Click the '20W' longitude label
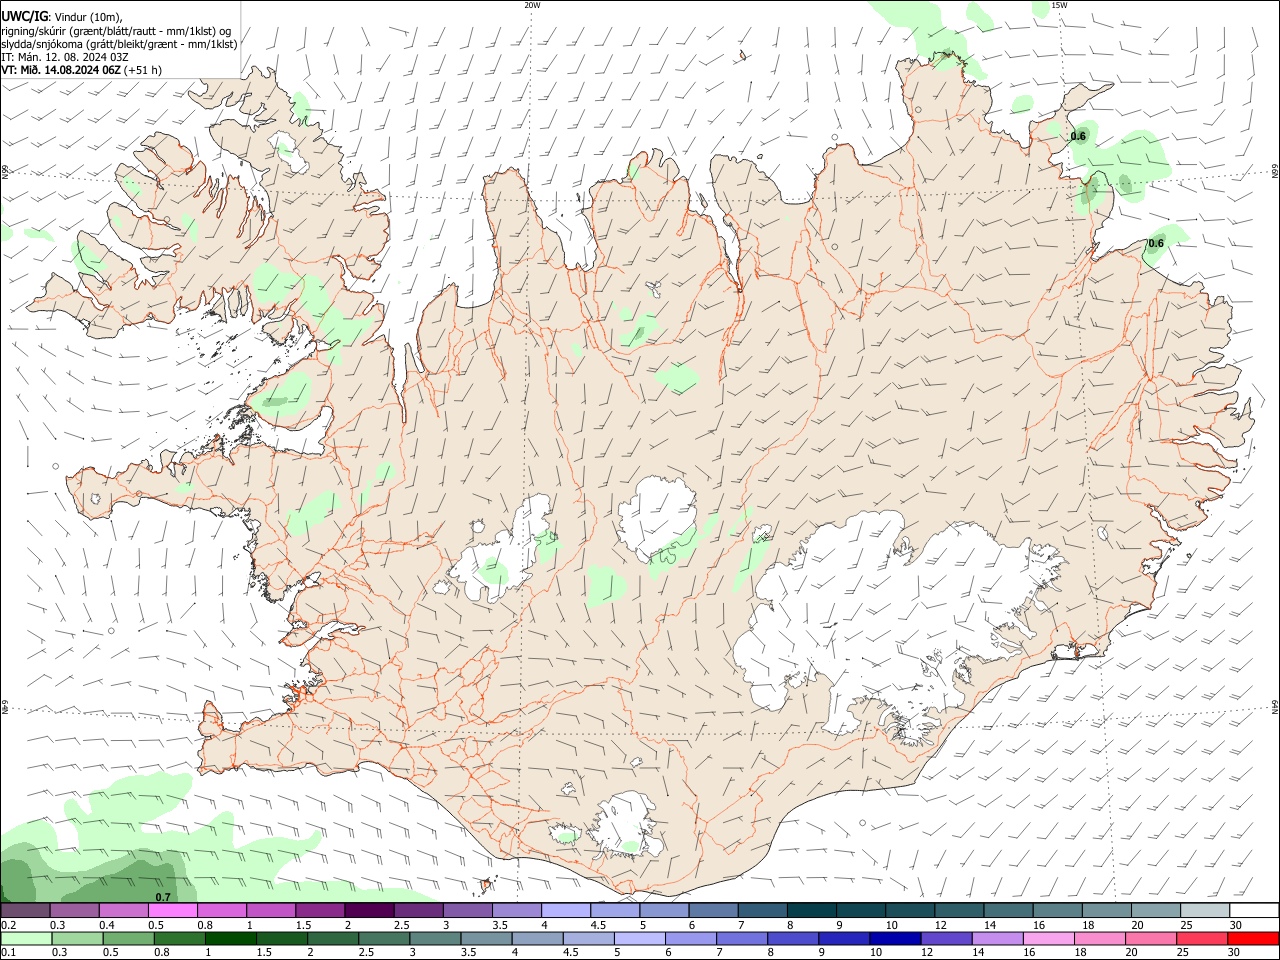This screenshot has height=960, width=1280. pos(532,5)
